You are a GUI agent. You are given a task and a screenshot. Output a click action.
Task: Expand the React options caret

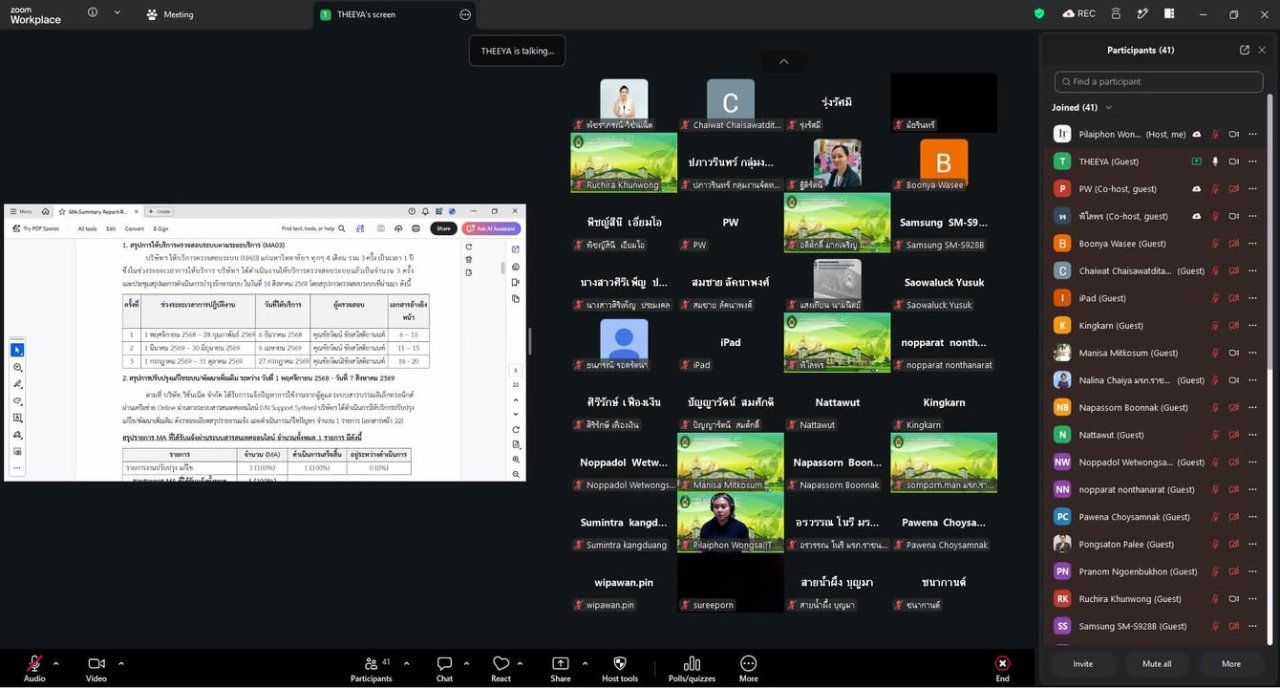pos(520,663)
